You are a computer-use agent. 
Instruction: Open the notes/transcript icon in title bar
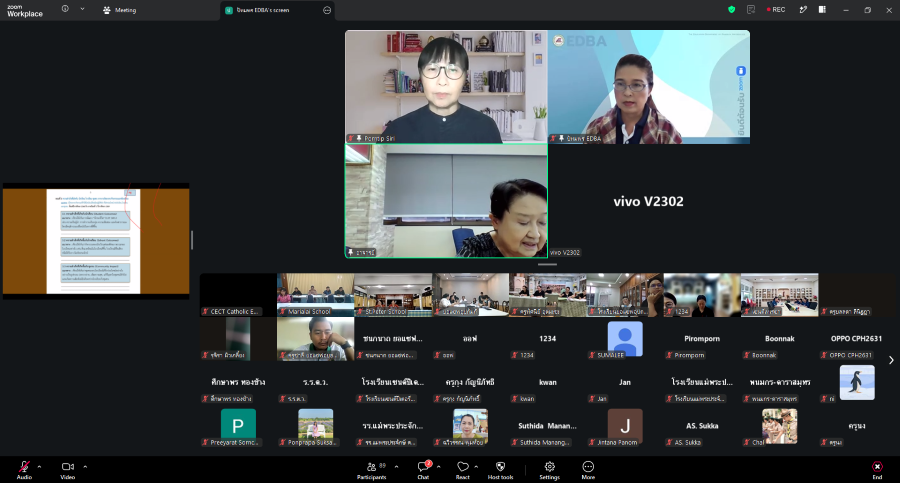point(751,10)
